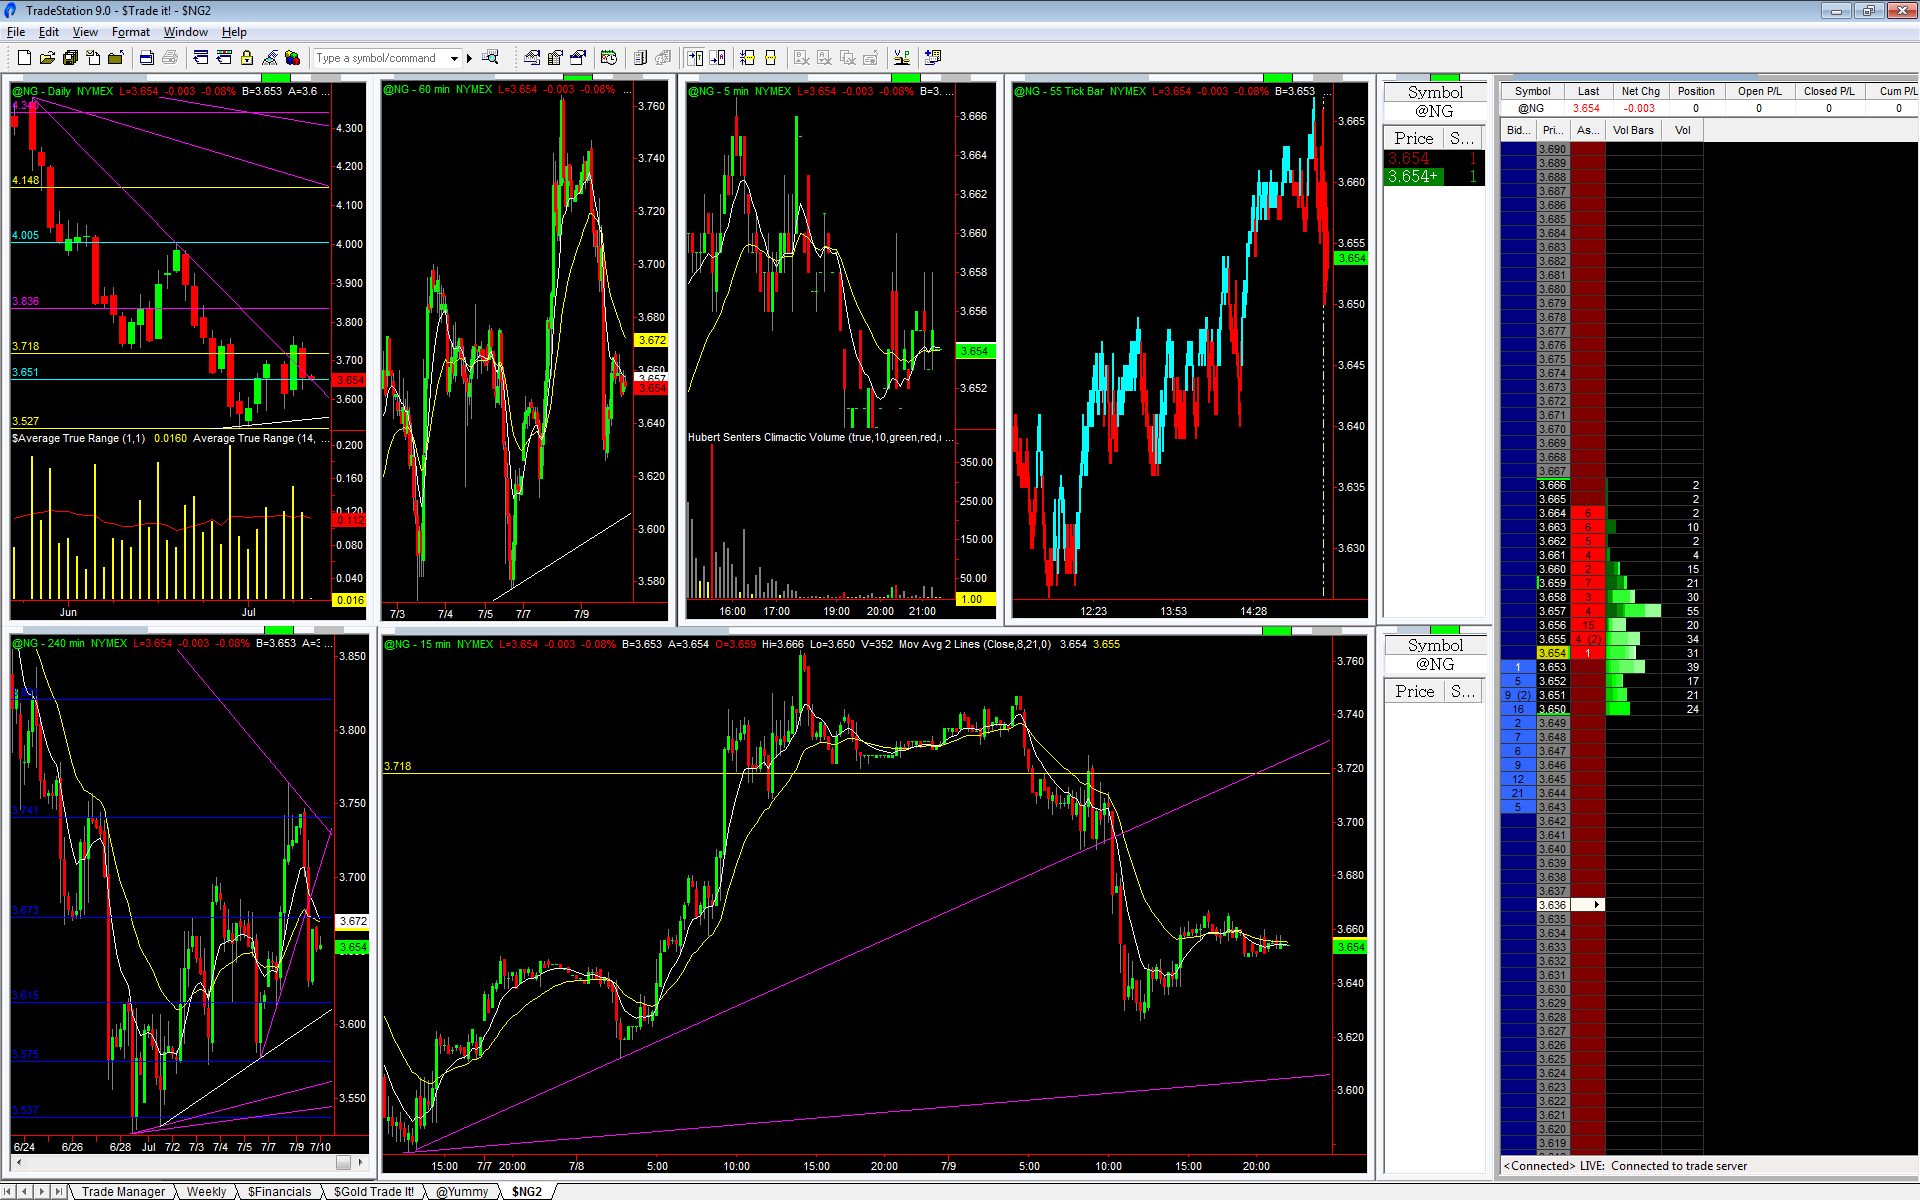Switch to the Trade Manager workspace tab
The image size is (1920, 1200).
click(123, 1191)
